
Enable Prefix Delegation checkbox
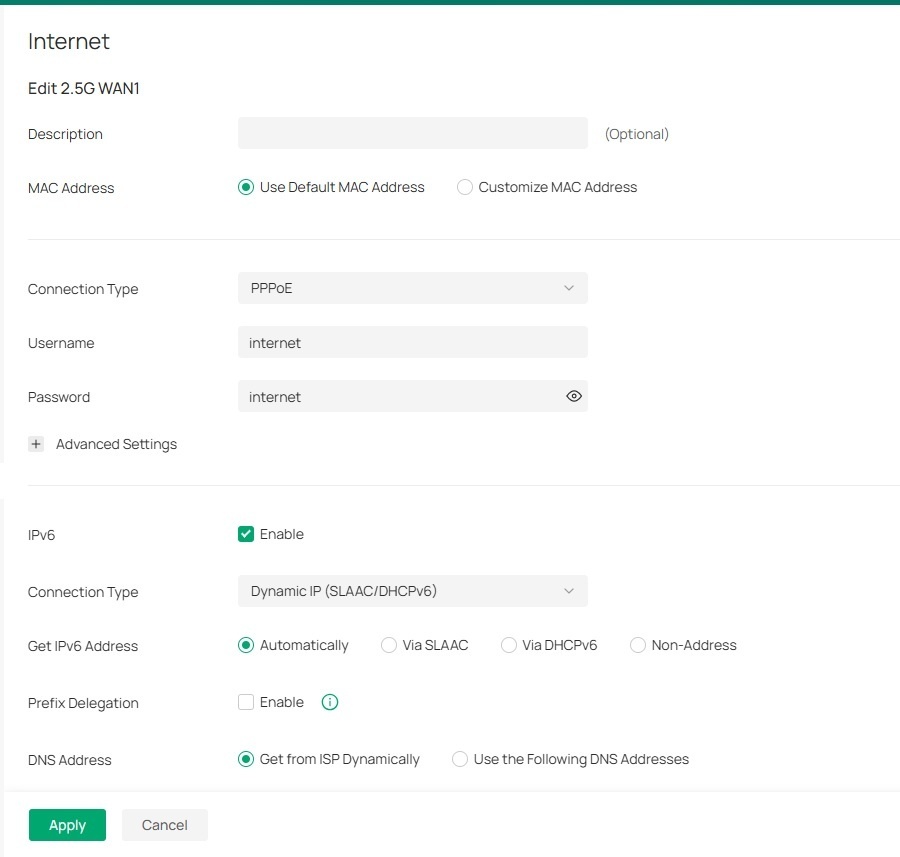click(246, 702)
